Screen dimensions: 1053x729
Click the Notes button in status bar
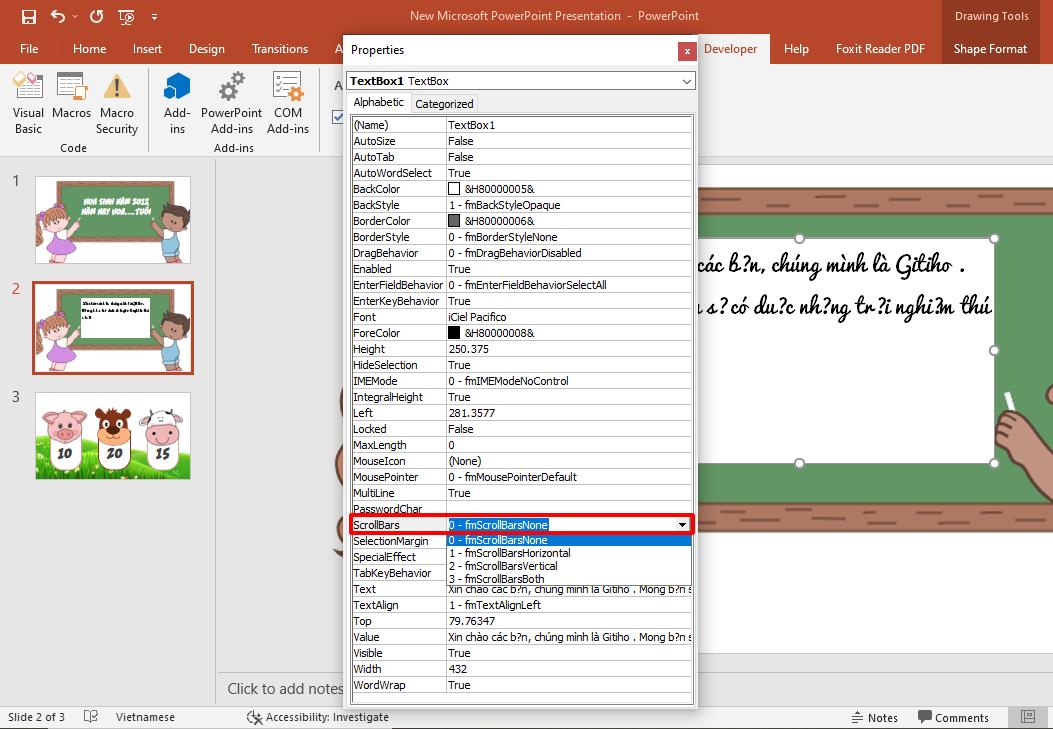[876, 717]
